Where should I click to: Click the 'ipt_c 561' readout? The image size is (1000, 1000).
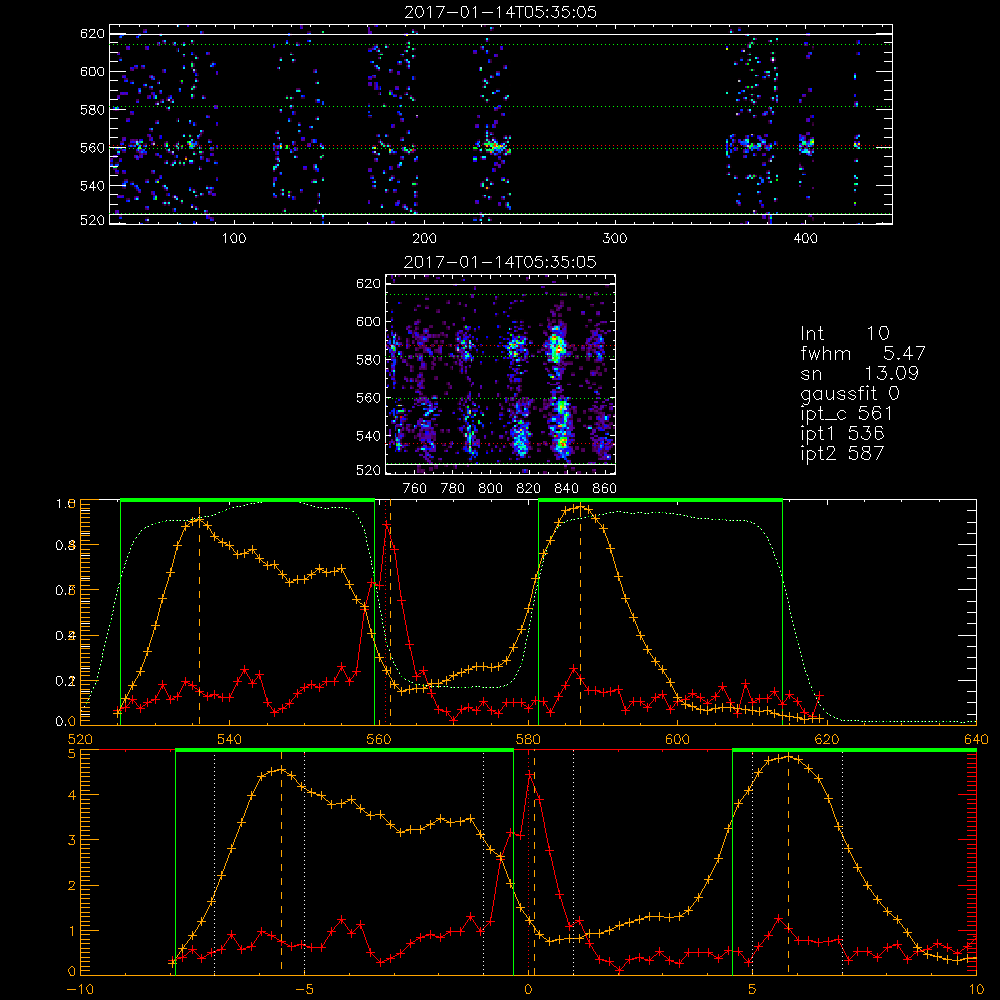coord(846,414)
